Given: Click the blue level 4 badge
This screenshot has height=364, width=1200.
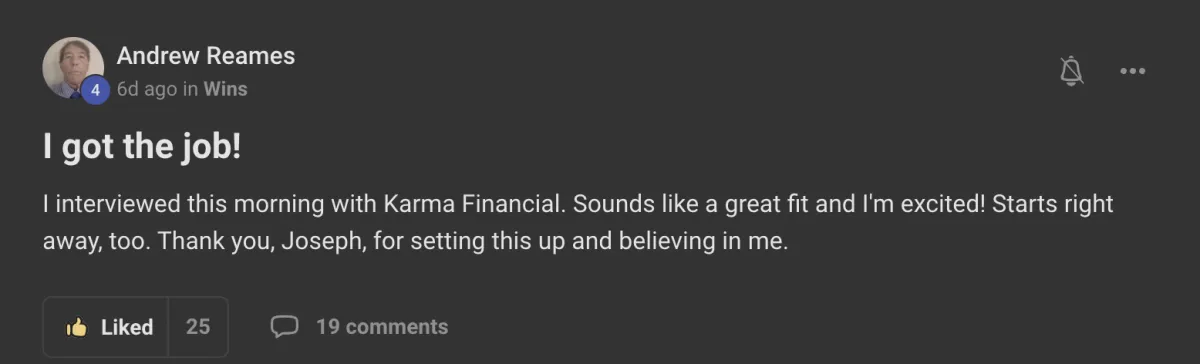Looking at the screenshot, I should tap(95, 89).
